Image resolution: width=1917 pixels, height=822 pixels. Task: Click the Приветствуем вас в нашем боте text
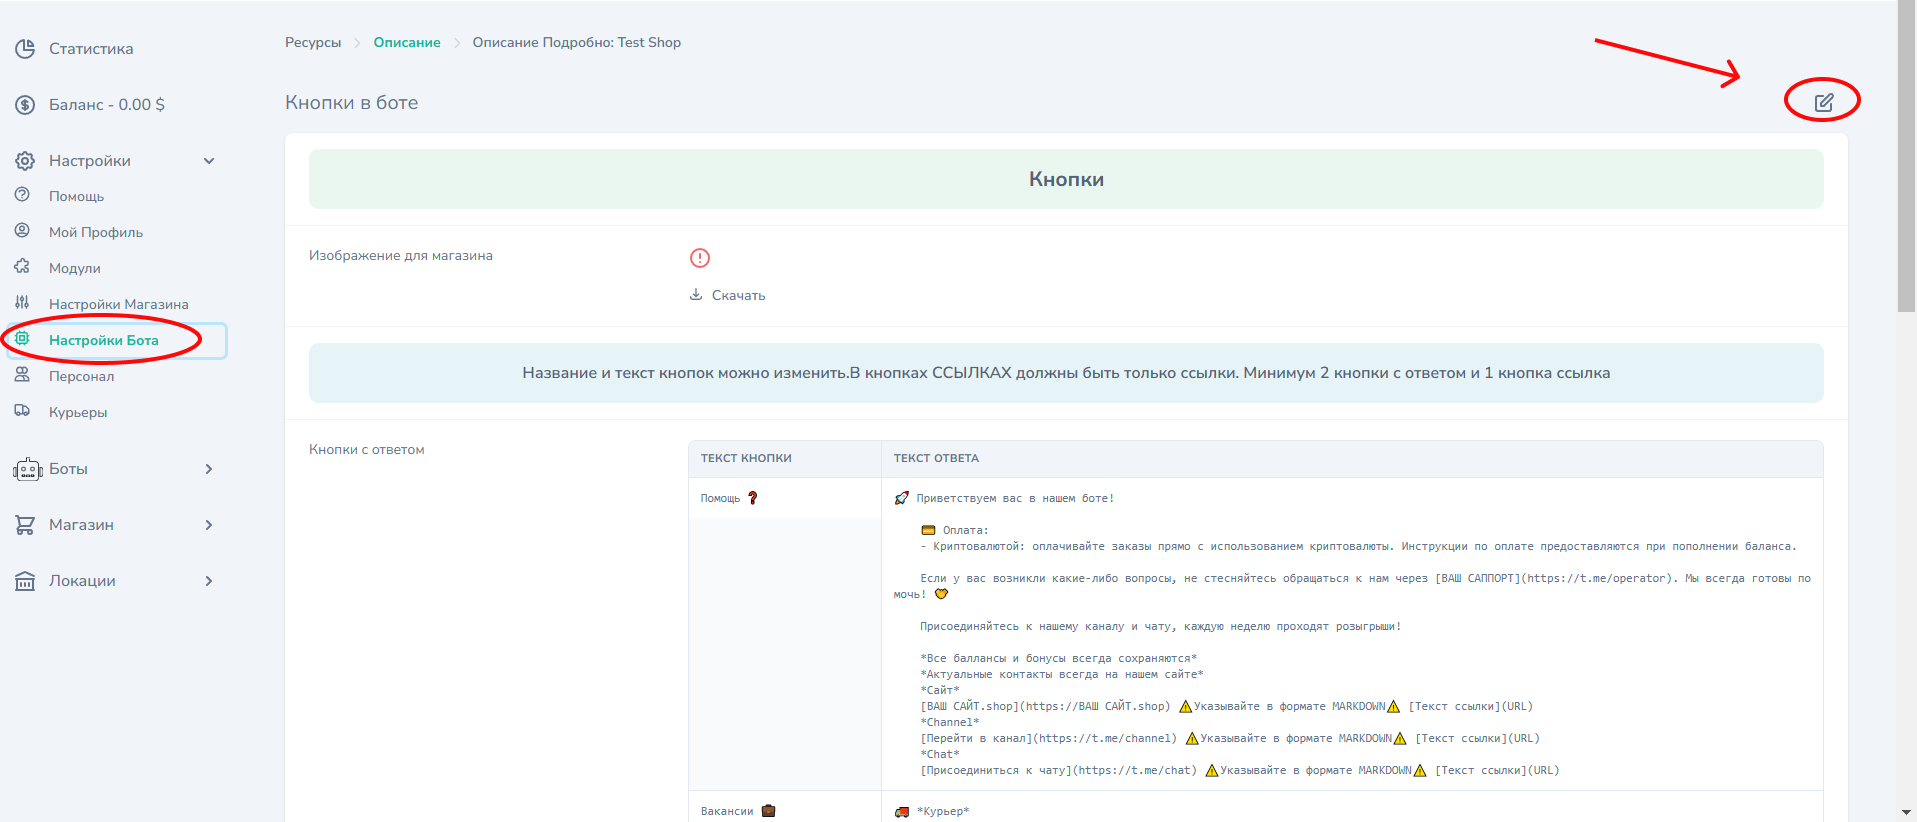pyautogui.click(x=1015, y=498)
